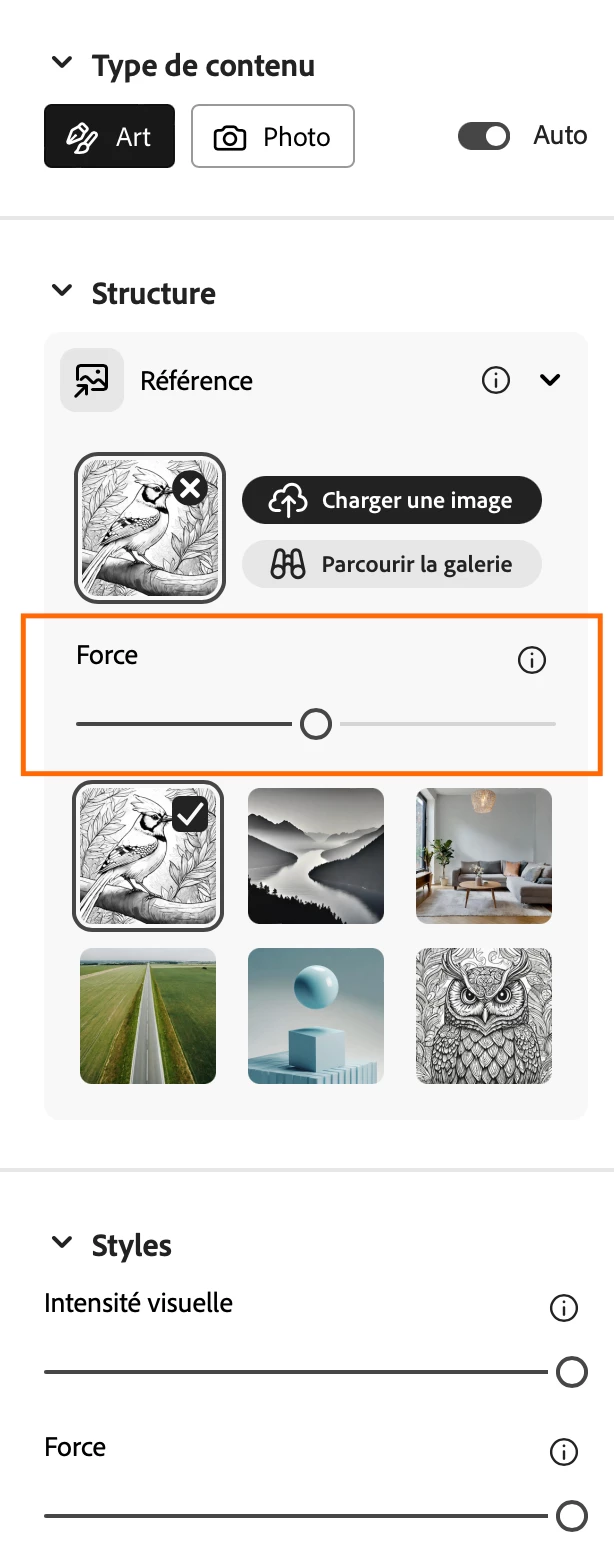Screen dimensions: 614x1566
Task: Collapse the Type de contenu section
Action: tap(62, 63)
